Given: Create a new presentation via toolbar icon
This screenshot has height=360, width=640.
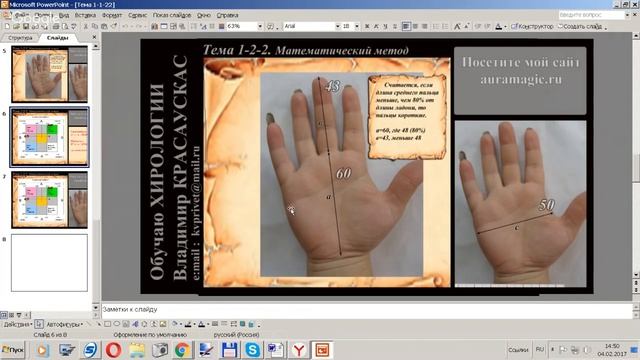Looking at the screenshot, I should 7,26.
